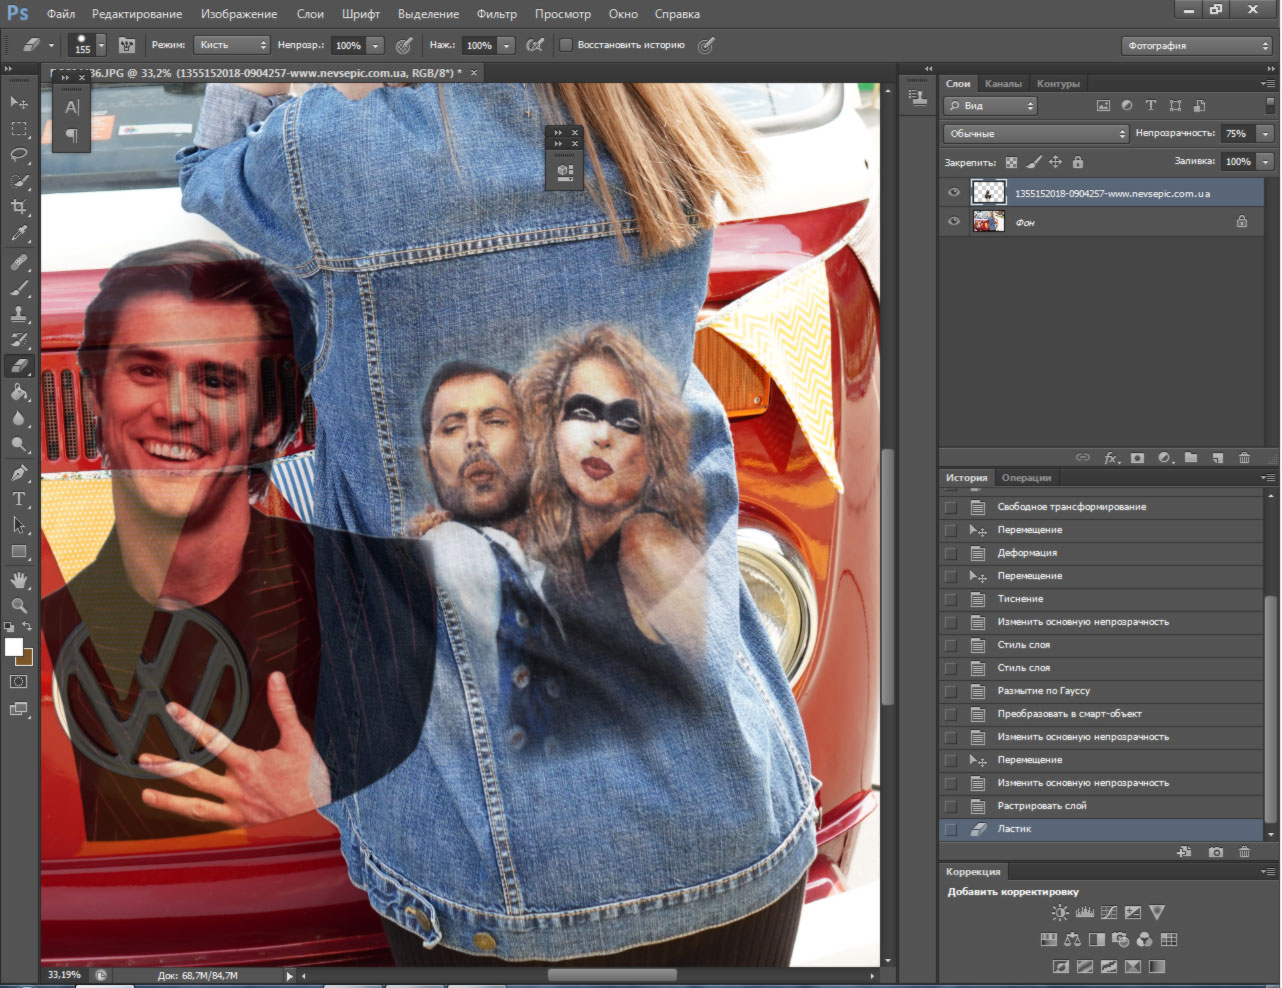Toggle visibility of the 1355152018-0904257 layer
The height and width of the screenshot is (988, 1282).
(953, 193)
